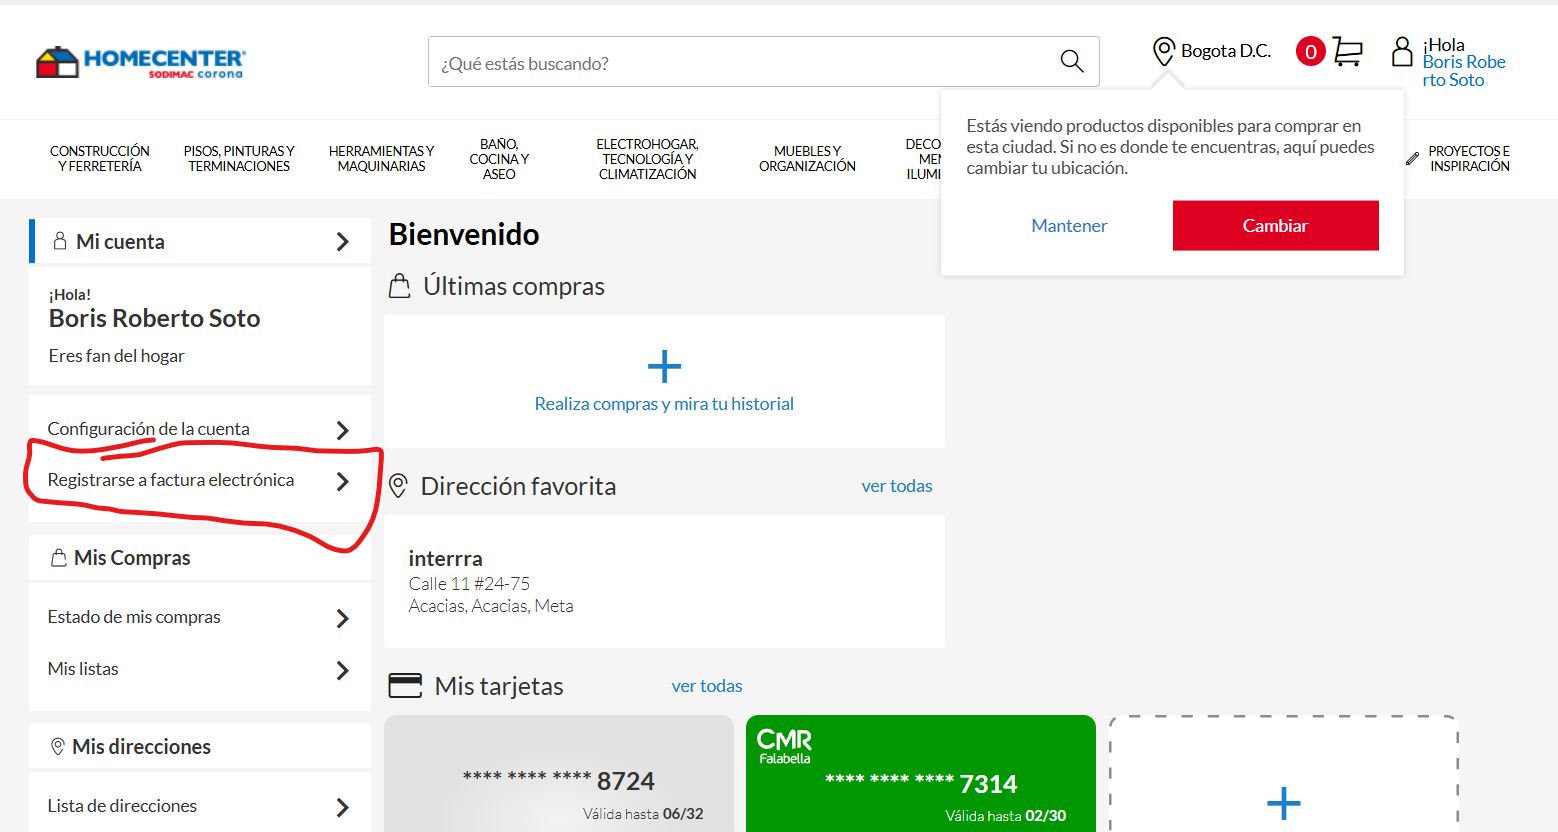Open Estado de mis compras chevron
Viewport: 1558px width, 832px height.
pos(342,618)
